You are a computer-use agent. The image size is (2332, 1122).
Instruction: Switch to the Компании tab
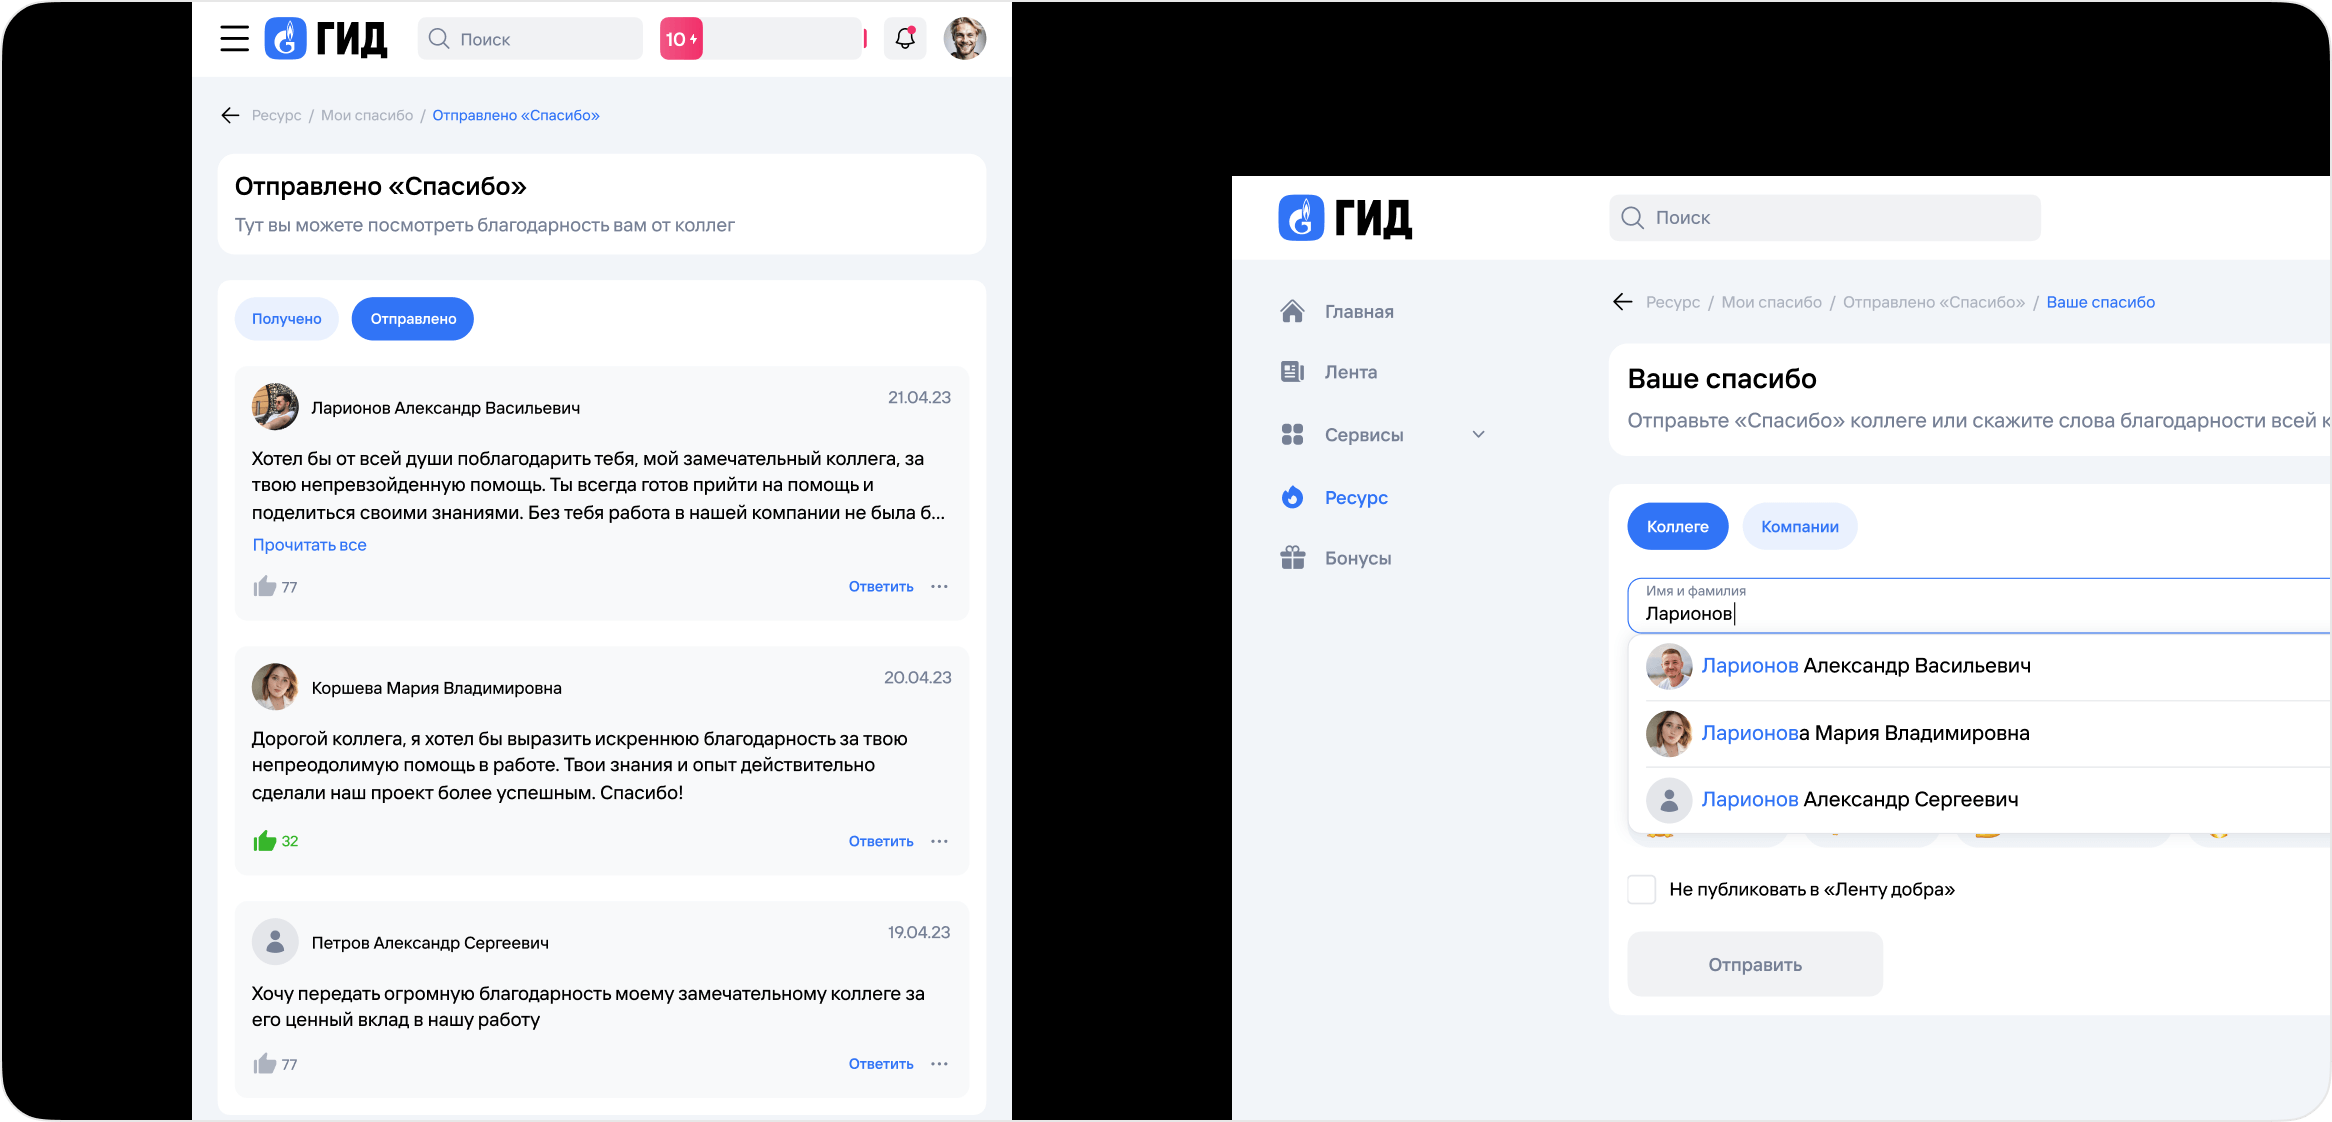(1799, 527)
